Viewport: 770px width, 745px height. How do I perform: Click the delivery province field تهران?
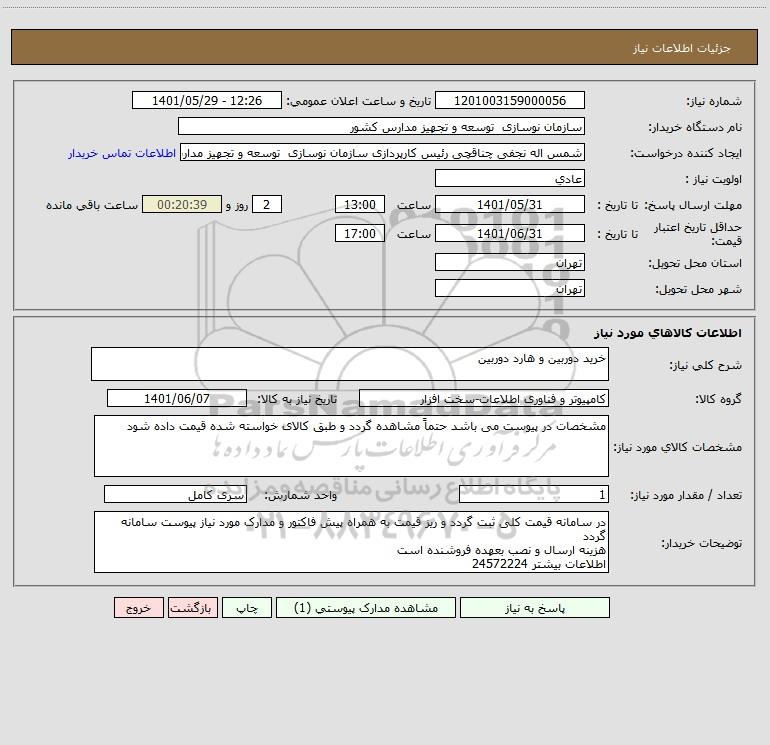[x=510, y=262]
